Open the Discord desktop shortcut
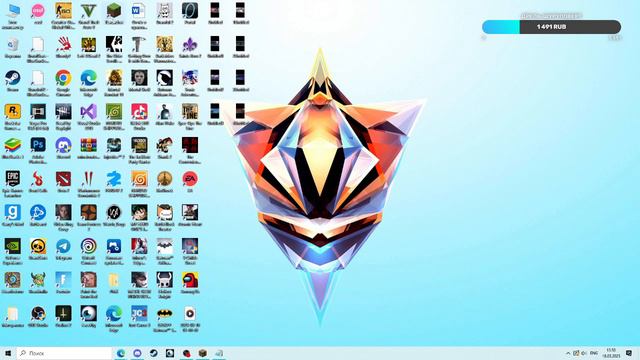 pos(63,145)
